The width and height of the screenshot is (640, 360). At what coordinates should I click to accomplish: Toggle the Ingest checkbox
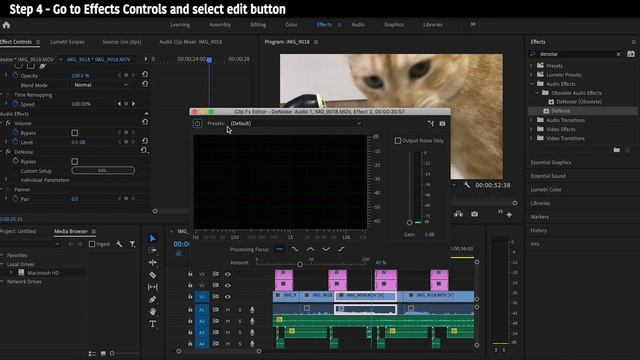92,244
